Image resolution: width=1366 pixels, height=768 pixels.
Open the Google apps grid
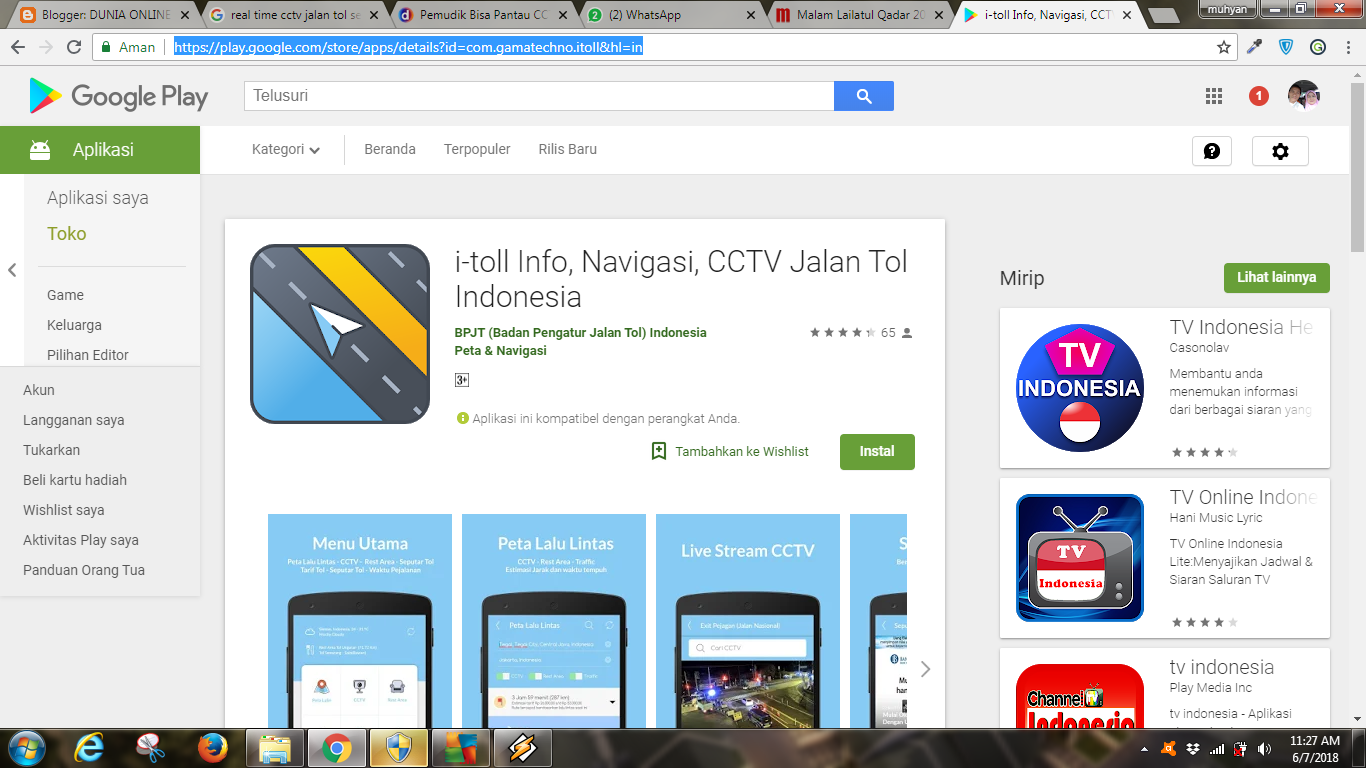[1214, 96]
